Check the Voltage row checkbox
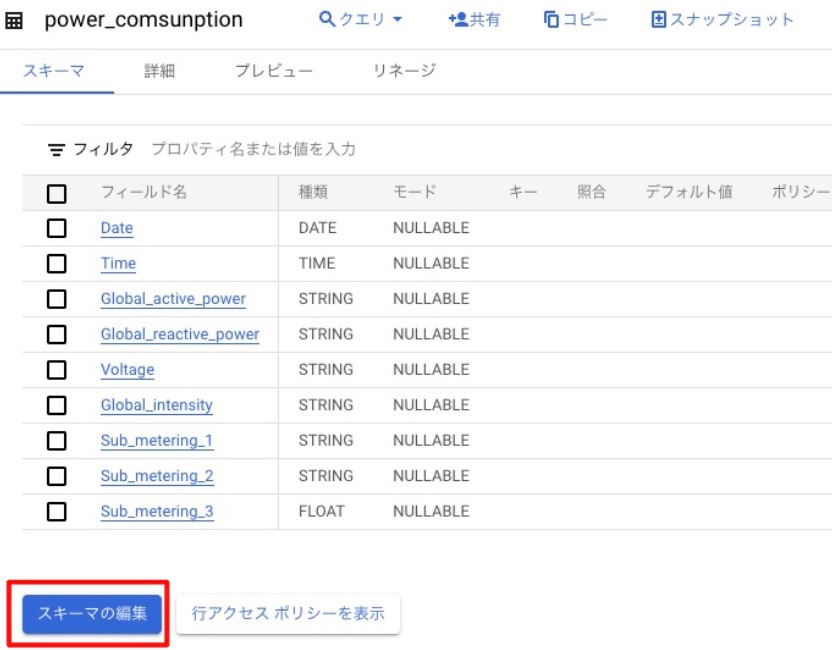The image size is (832, 650). coord(57,370)
